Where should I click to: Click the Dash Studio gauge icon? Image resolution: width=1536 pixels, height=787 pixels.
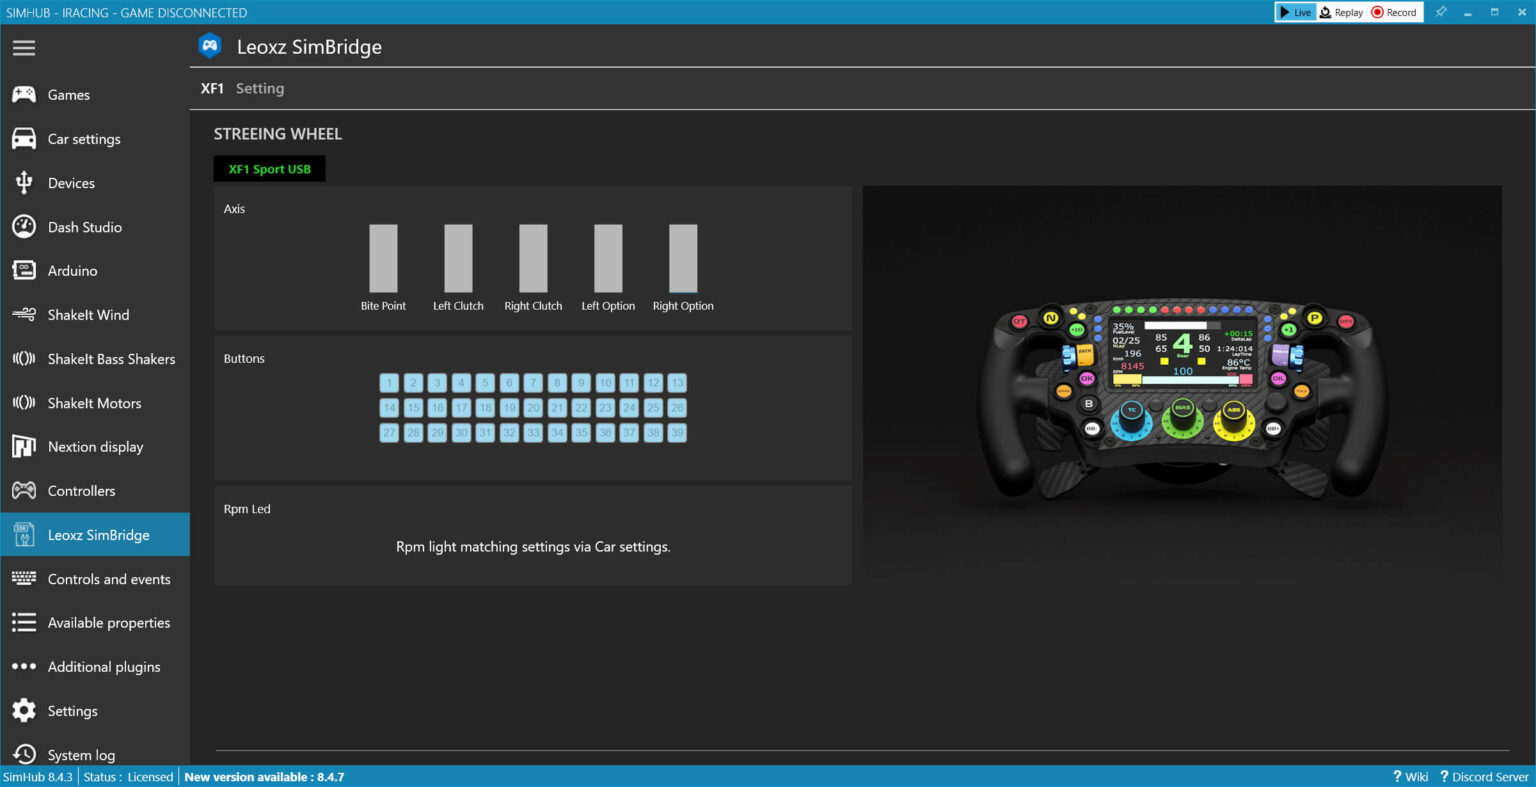(24, 227)
